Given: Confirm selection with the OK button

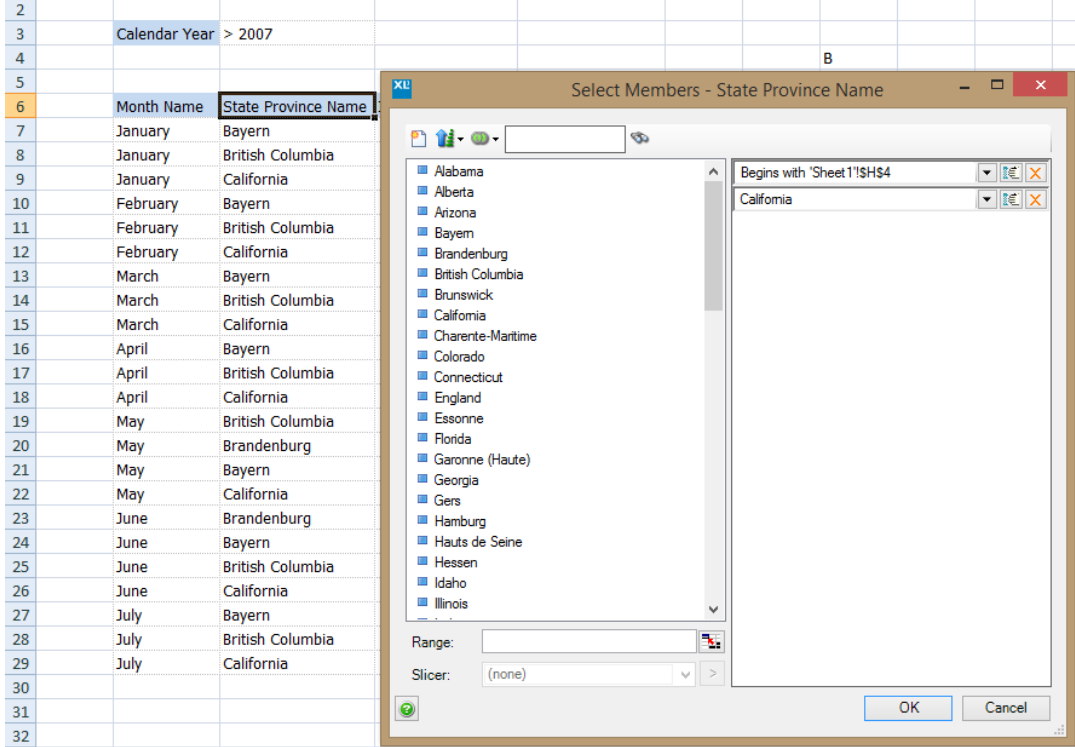Looking at the screenshot, I should pos(906,708).
